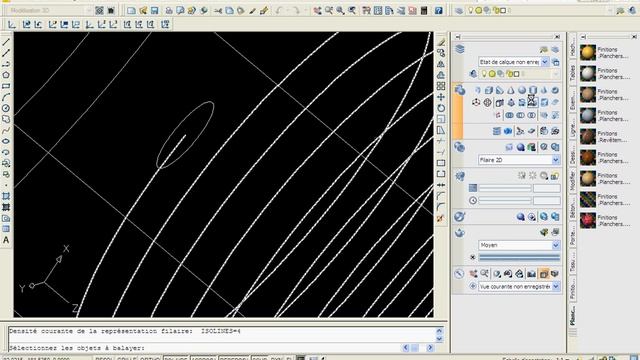The width and height of the screenshot is (640, 360).
Task: Open the 'Etat de calque non enreg' dropdown
Action: coord(513,62)
